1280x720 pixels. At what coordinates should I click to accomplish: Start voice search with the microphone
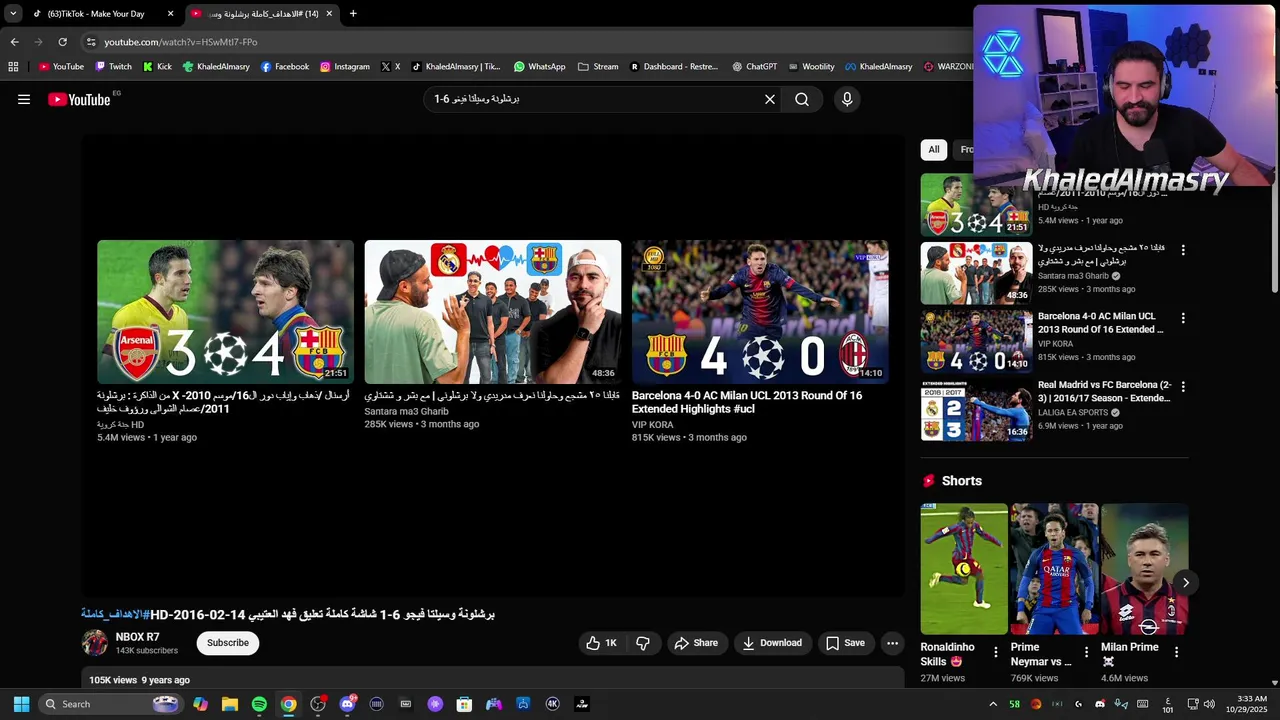847,99
